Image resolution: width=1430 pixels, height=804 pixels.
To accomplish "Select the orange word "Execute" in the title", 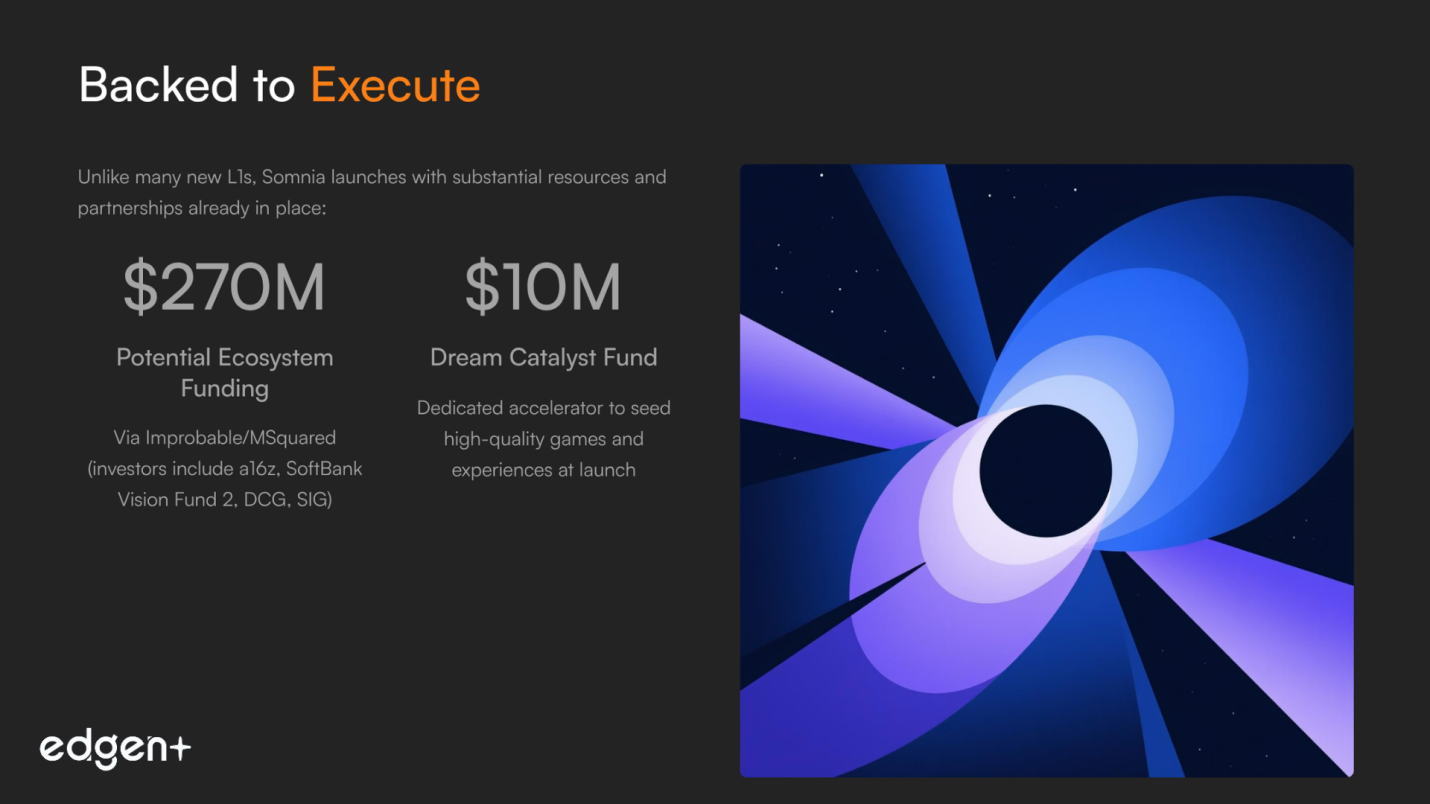I will (395, 85).
